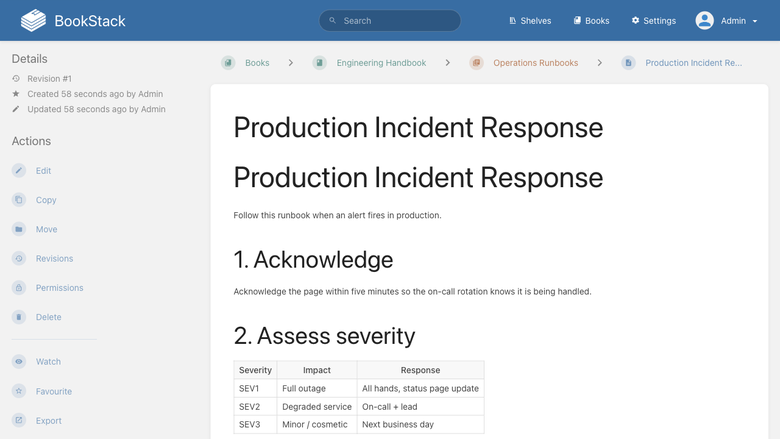This screenshot has height=439, width=780.
Task: Click the BookStack logo icon
Action: [x=33, y=20]
